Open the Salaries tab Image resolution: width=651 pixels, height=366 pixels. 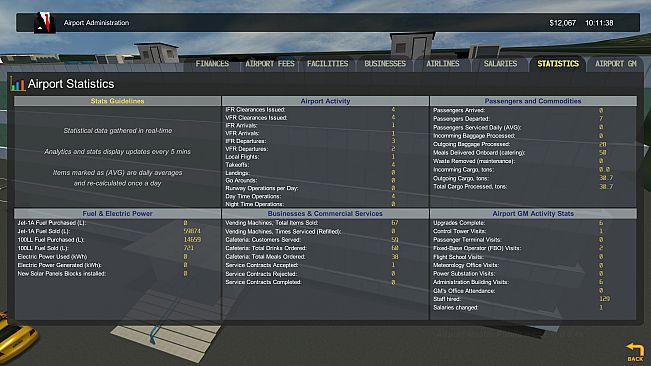coord(500,63)
